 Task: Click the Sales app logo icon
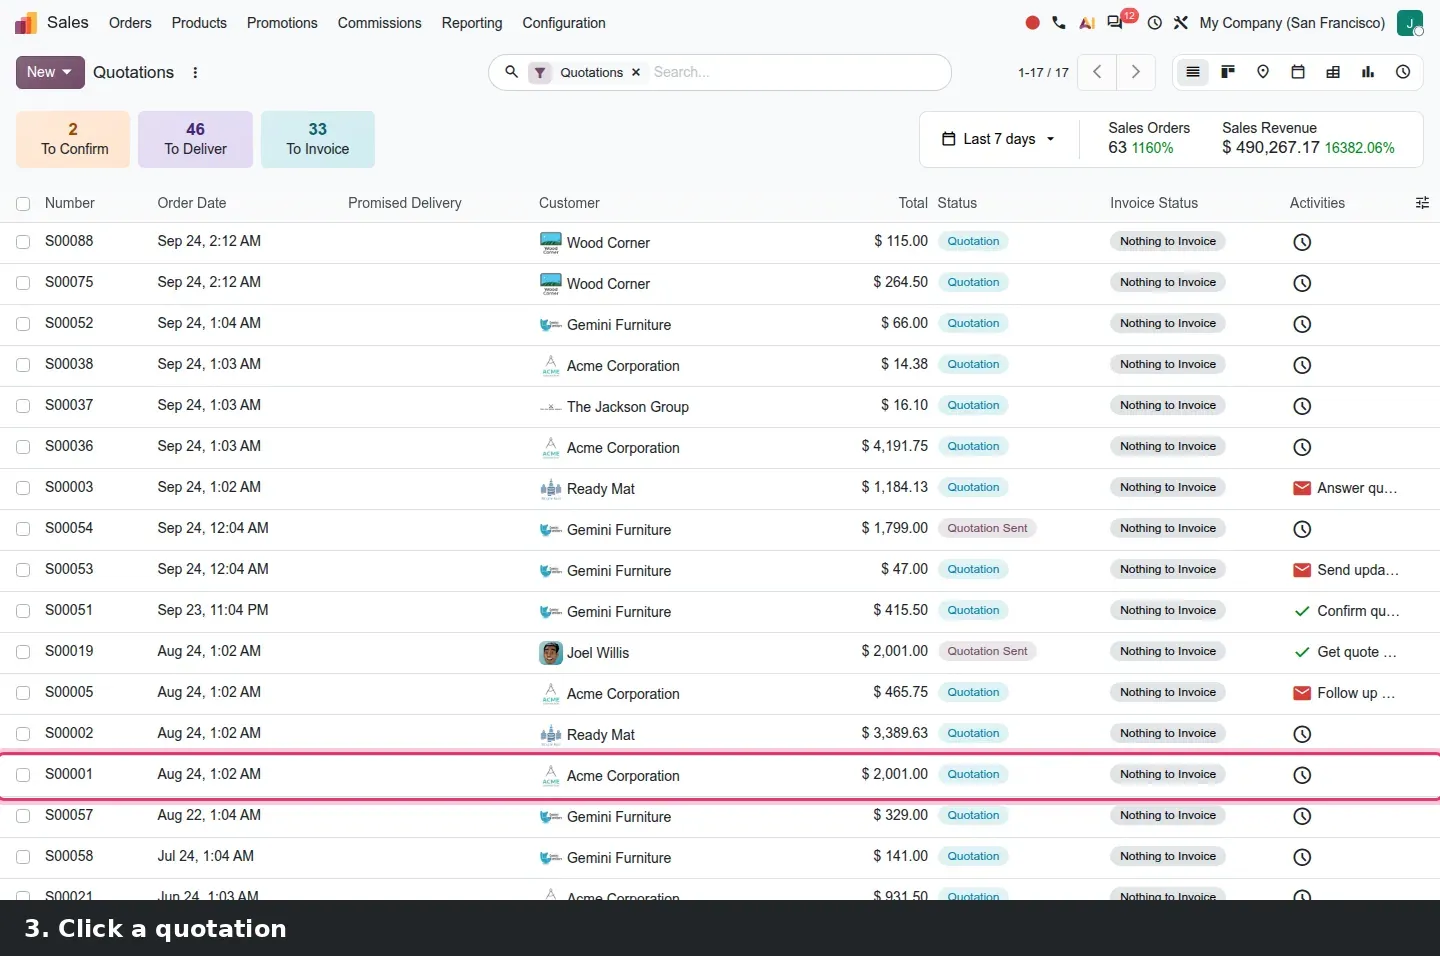point(26,23)
